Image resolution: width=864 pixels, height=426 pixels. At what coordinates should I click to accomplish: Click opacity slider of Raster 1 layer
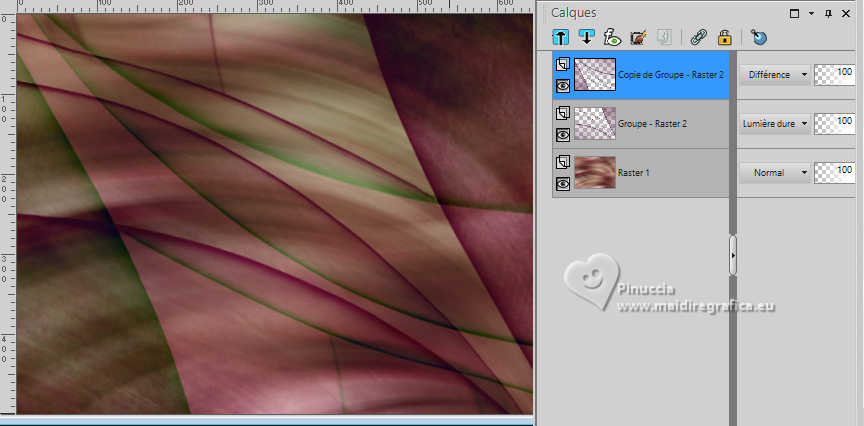[834, 172]
